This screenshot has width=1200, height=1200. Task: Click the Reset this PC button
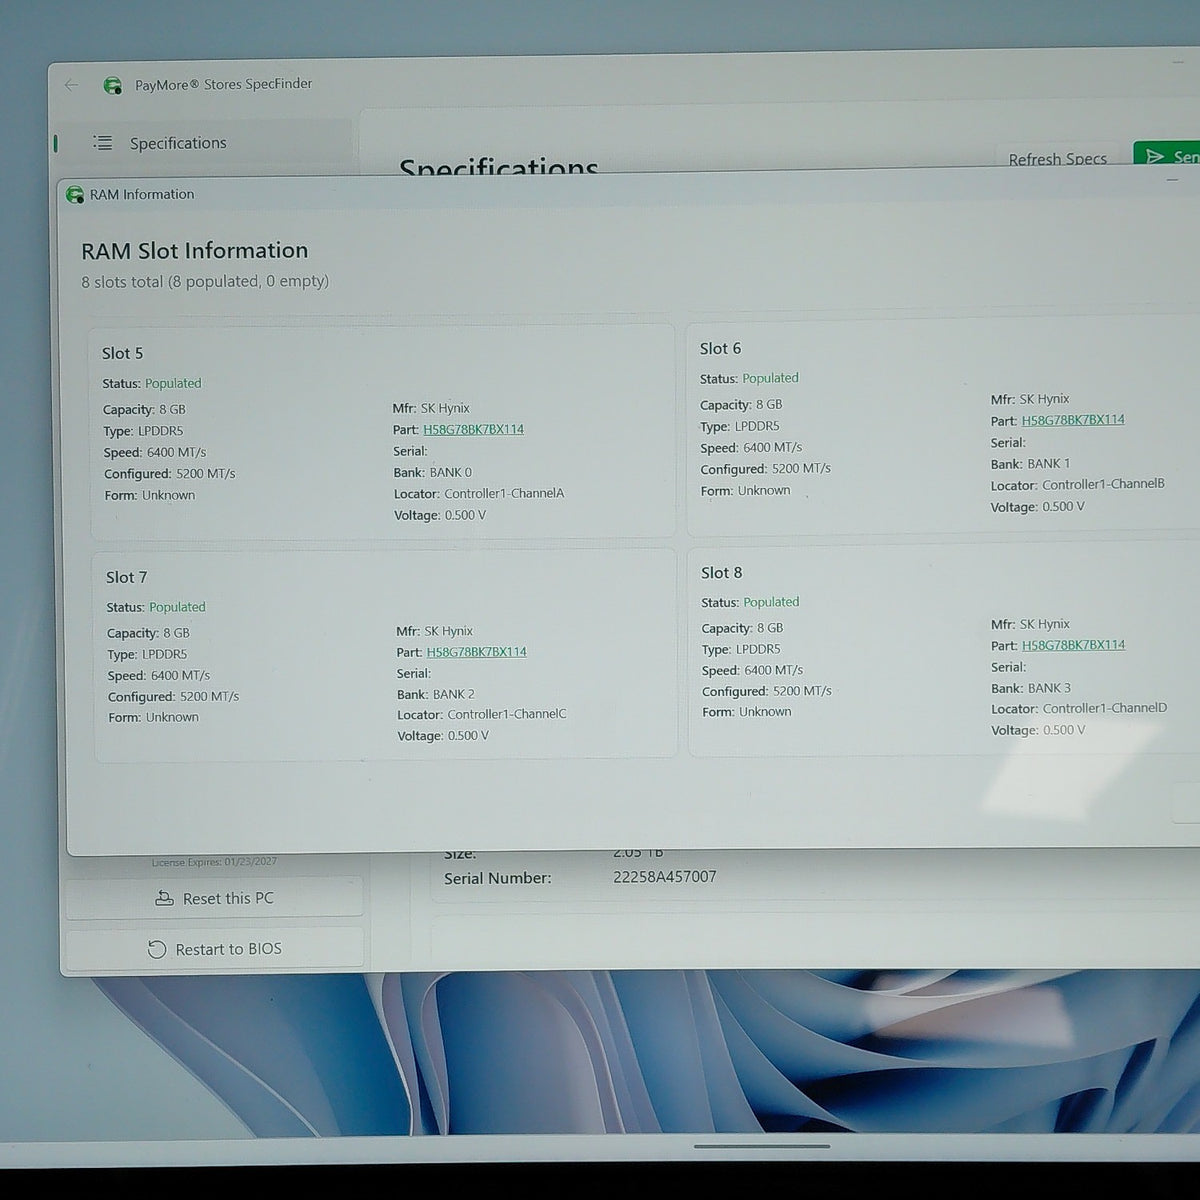pos(215,898)
